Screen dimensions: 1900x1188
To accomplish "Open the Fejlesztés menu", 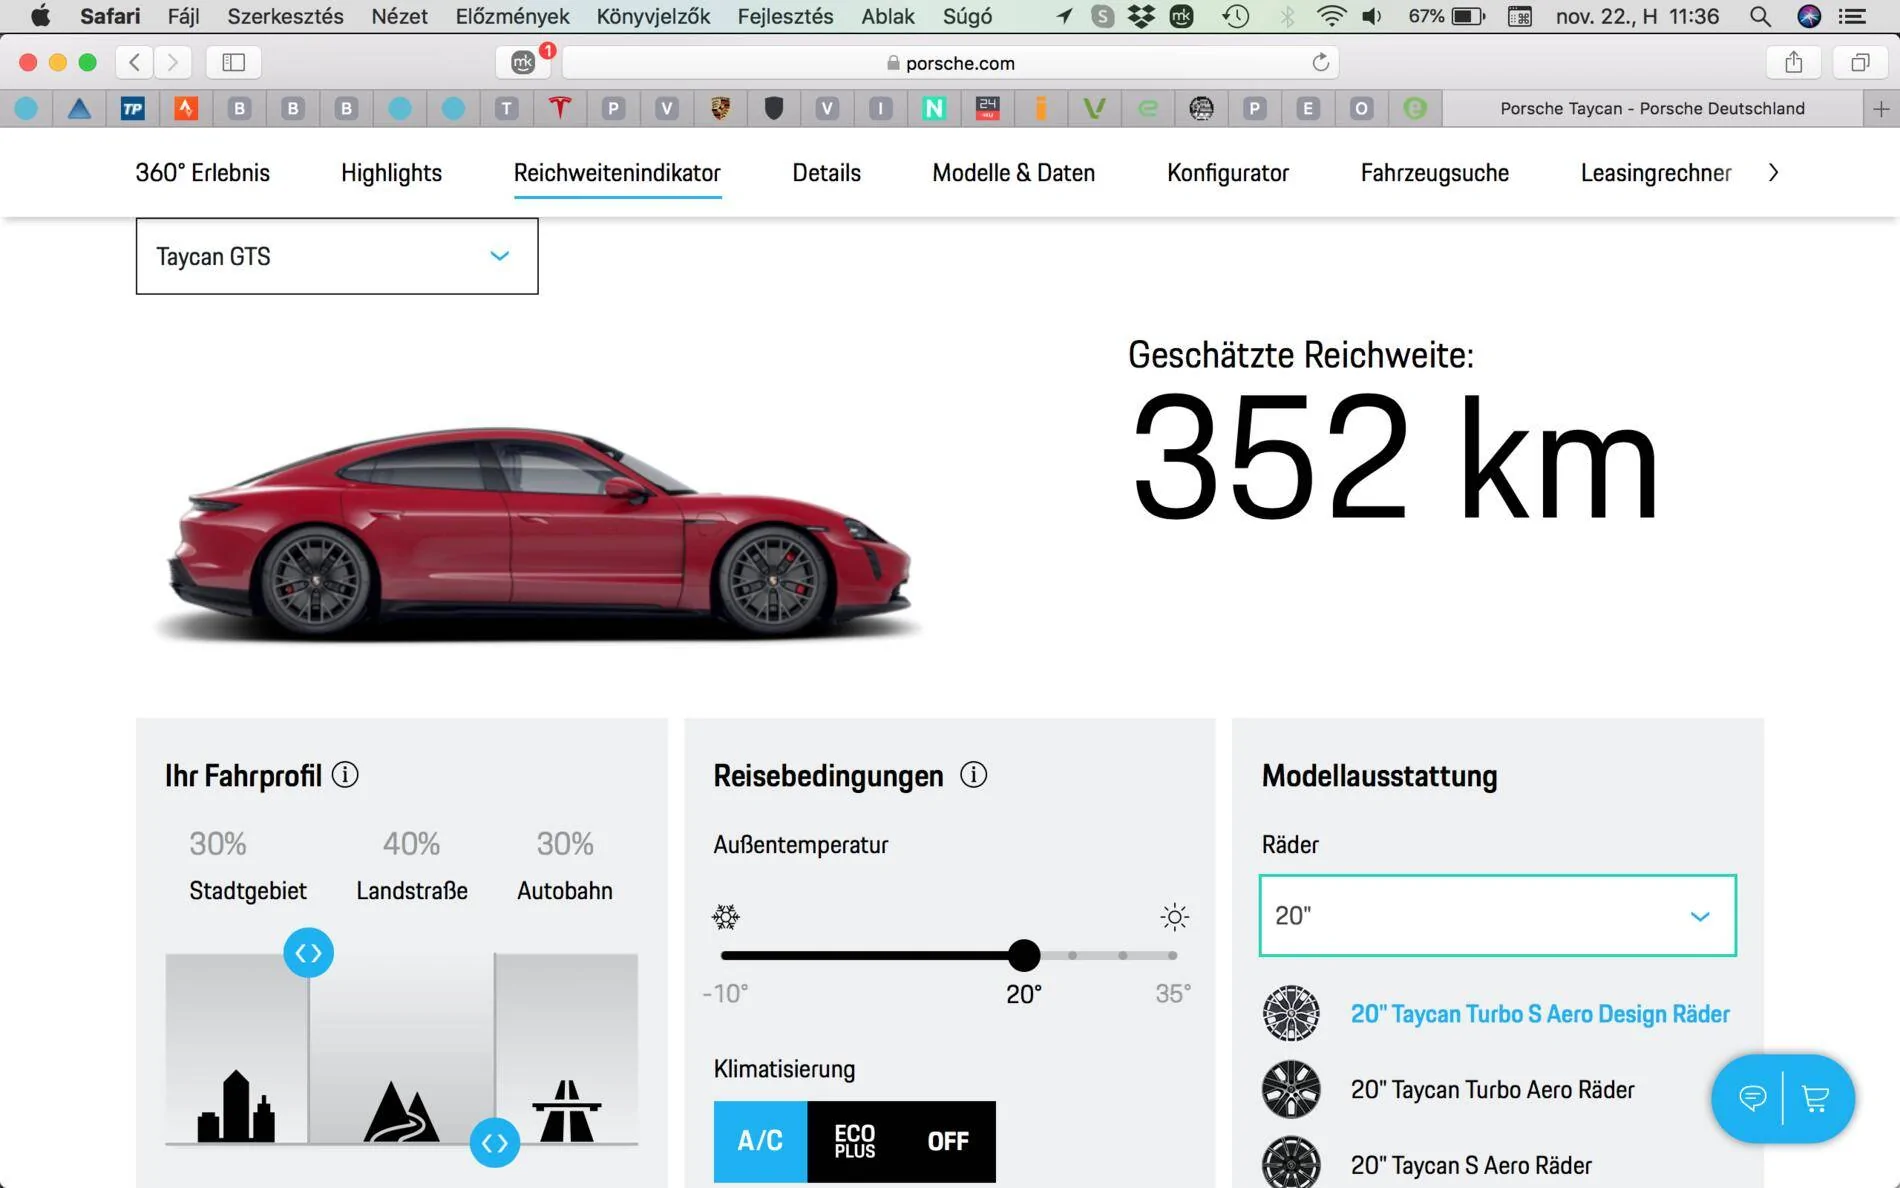I will [785, 16].
